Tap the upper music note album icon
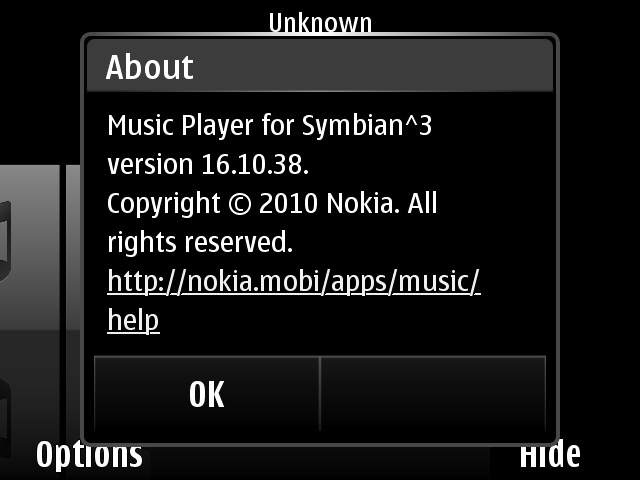This screenshot has height=480, width=640. 5,241
